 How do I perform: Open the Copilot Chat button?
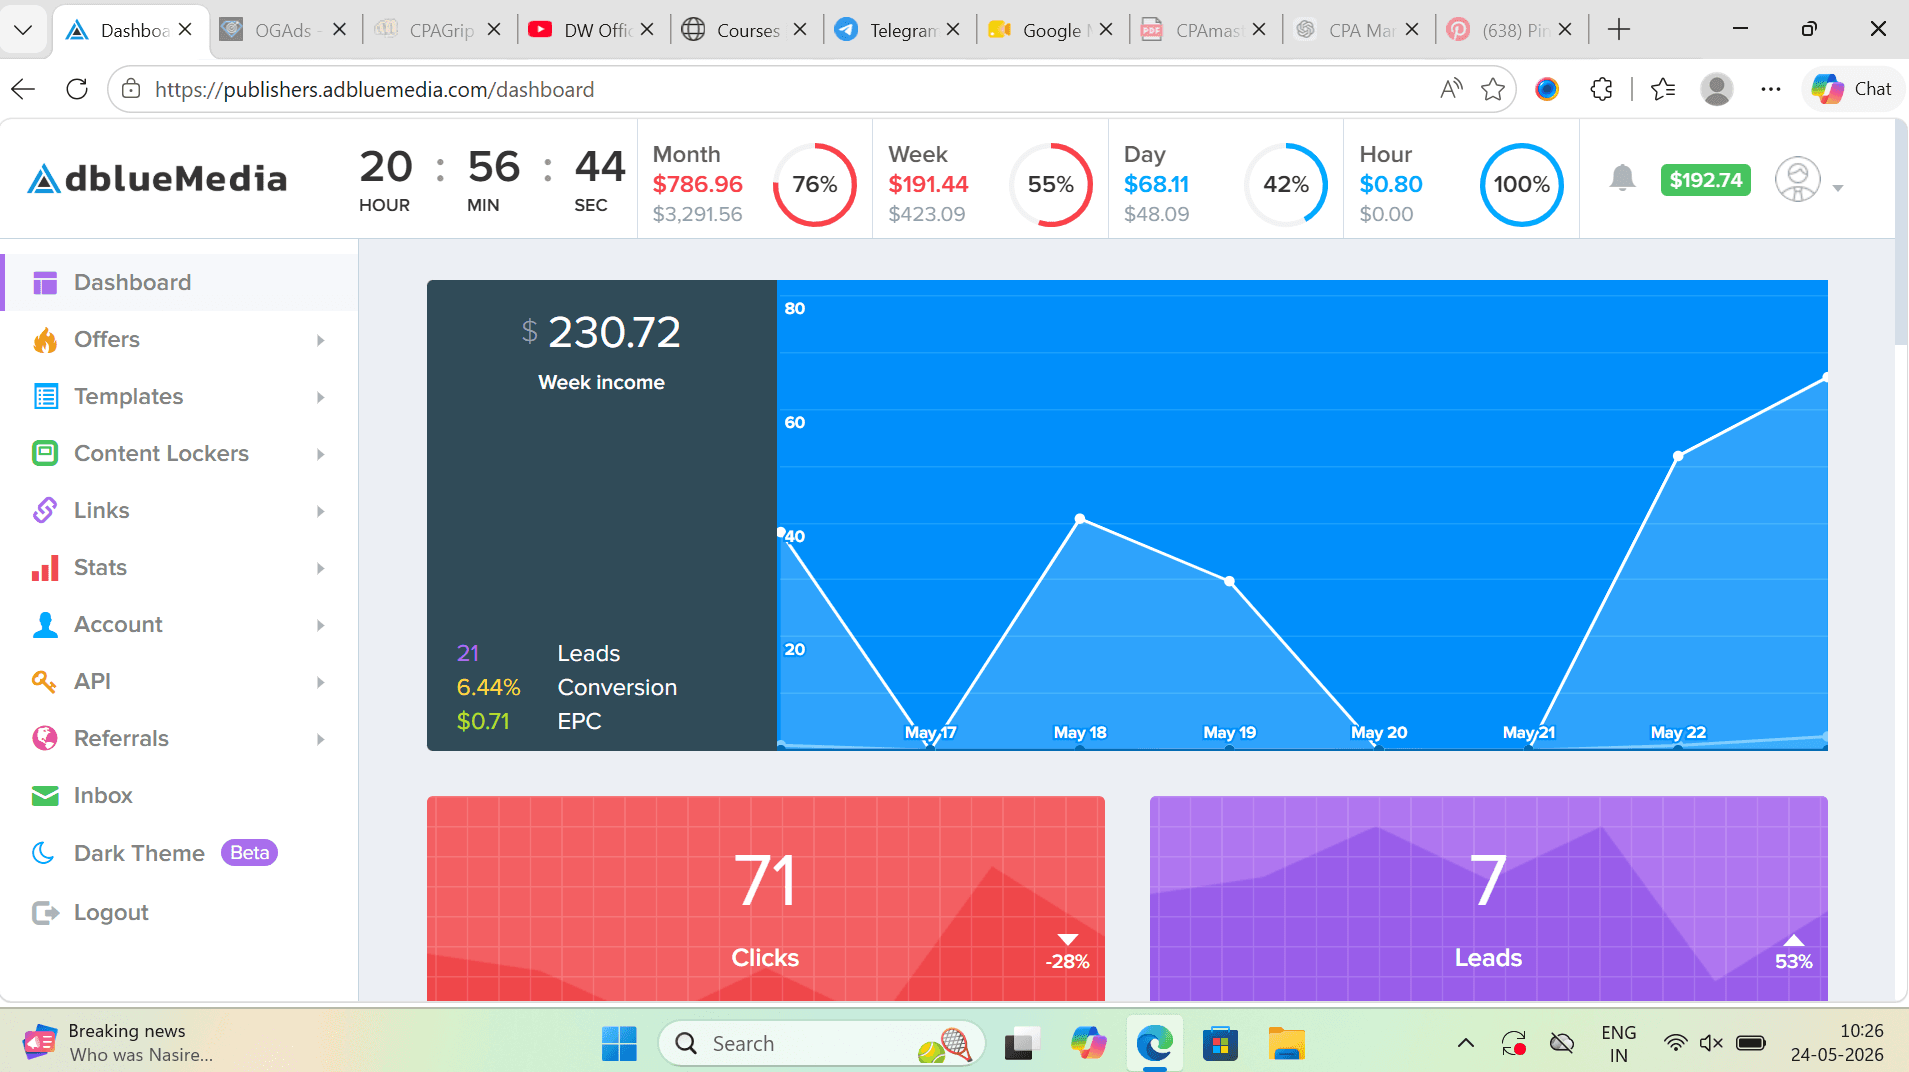pyautogui.click(x=1852, y=89)
